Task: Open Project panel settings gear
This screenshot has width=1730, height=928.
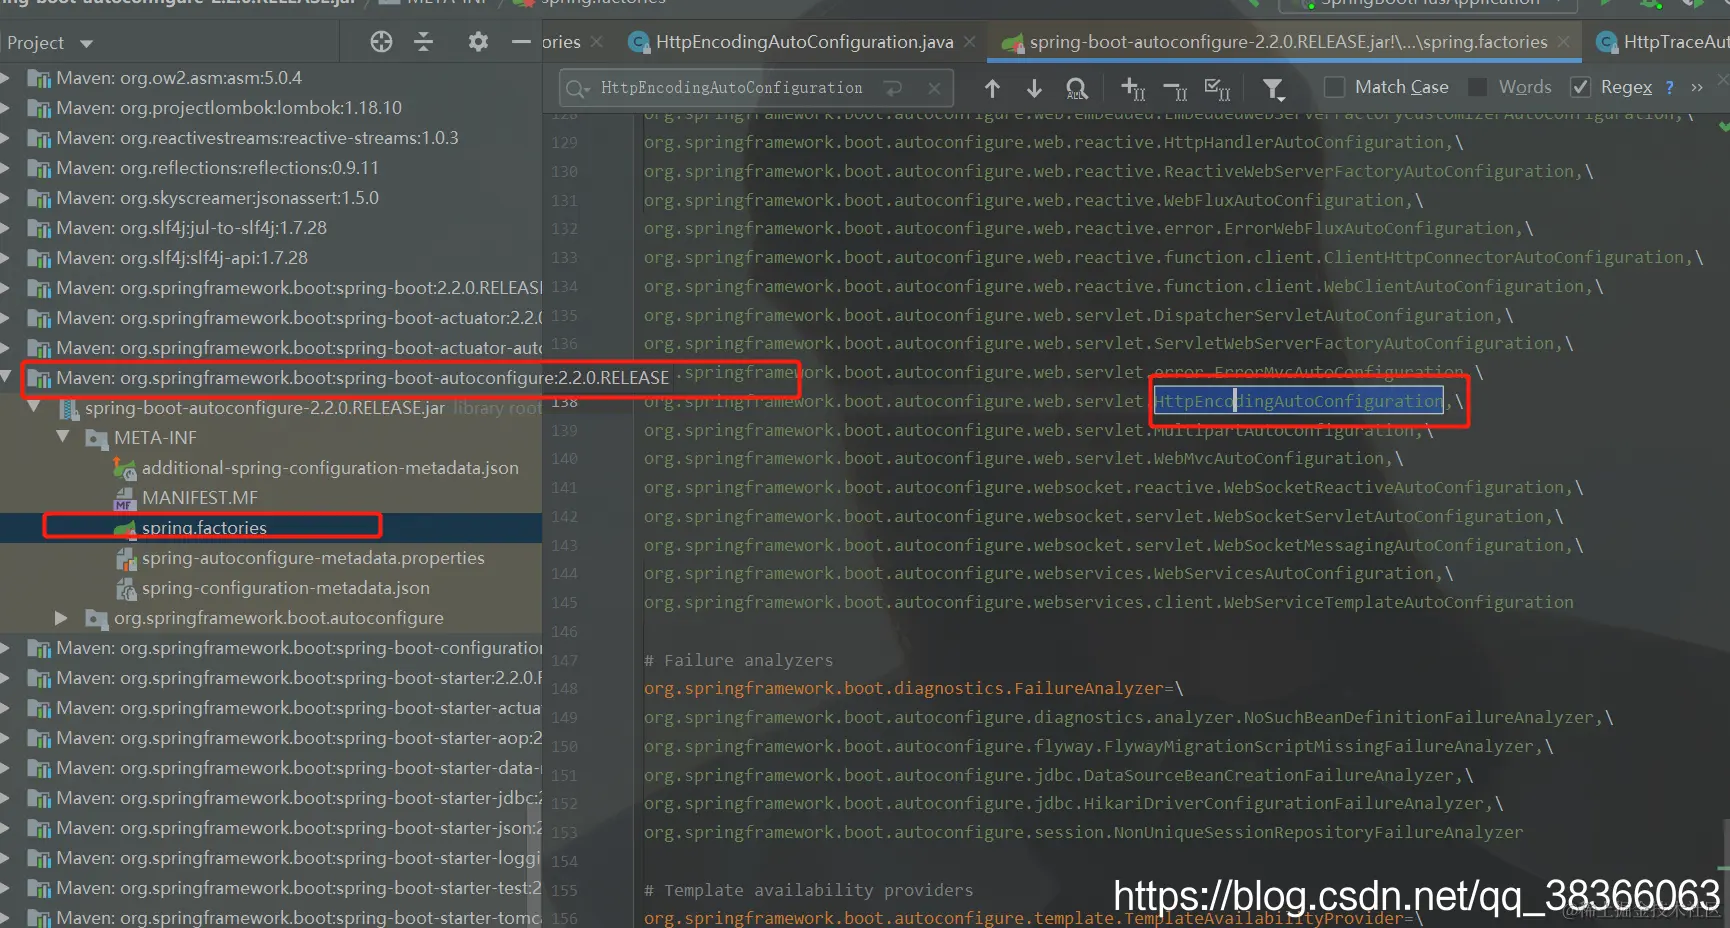Action: (478, 42)
